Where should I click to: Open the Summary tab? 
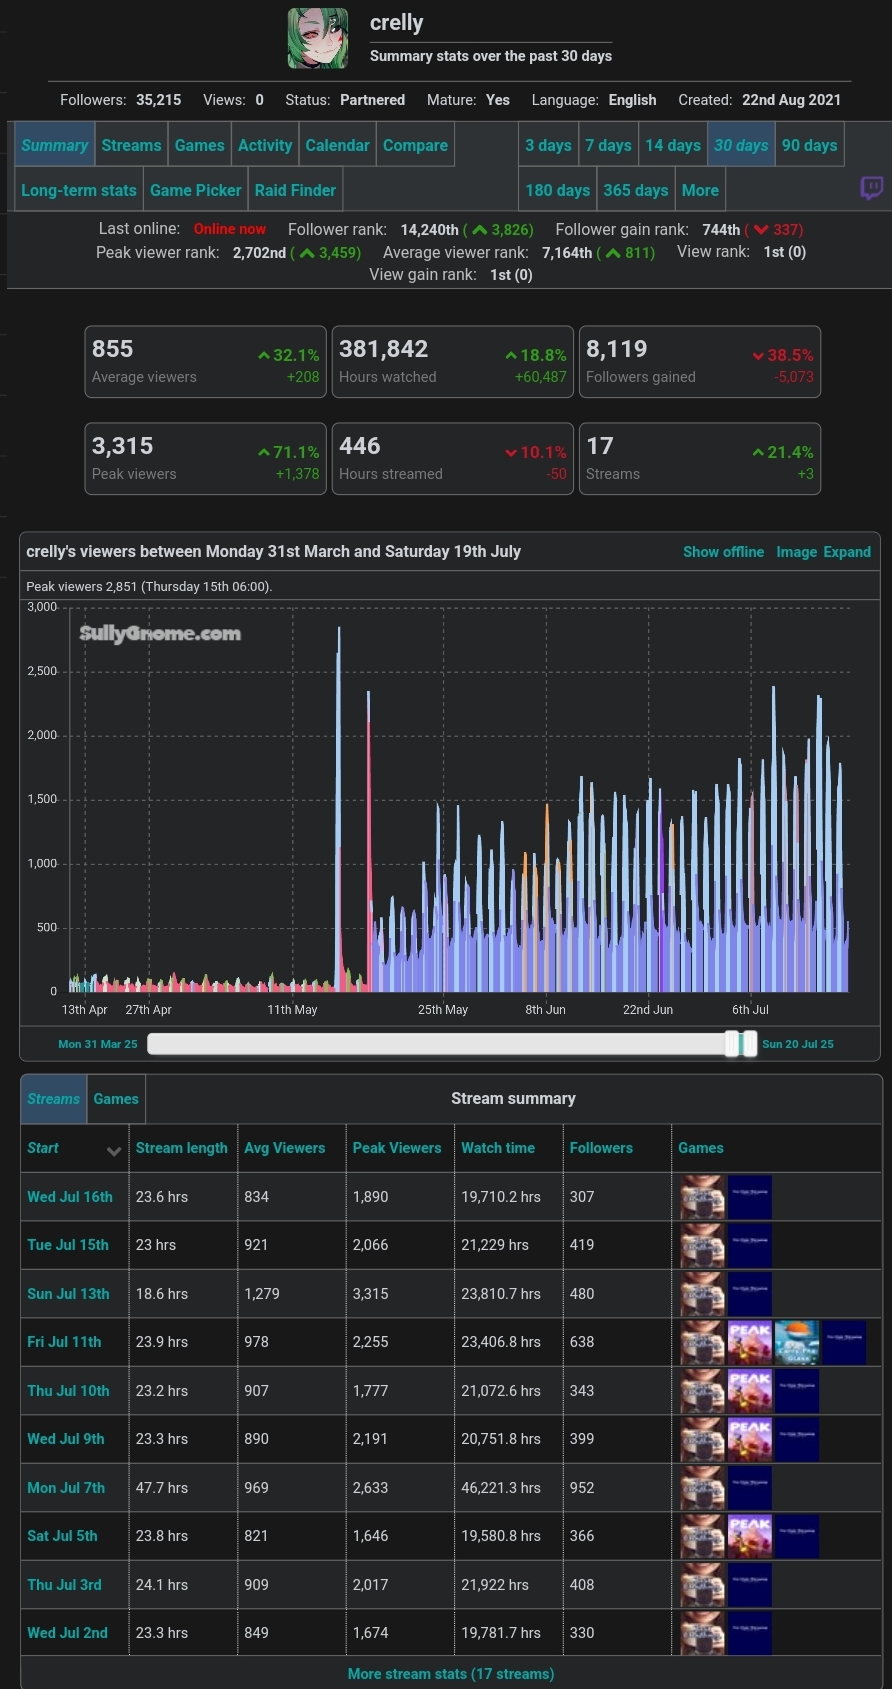pos(55,145)
